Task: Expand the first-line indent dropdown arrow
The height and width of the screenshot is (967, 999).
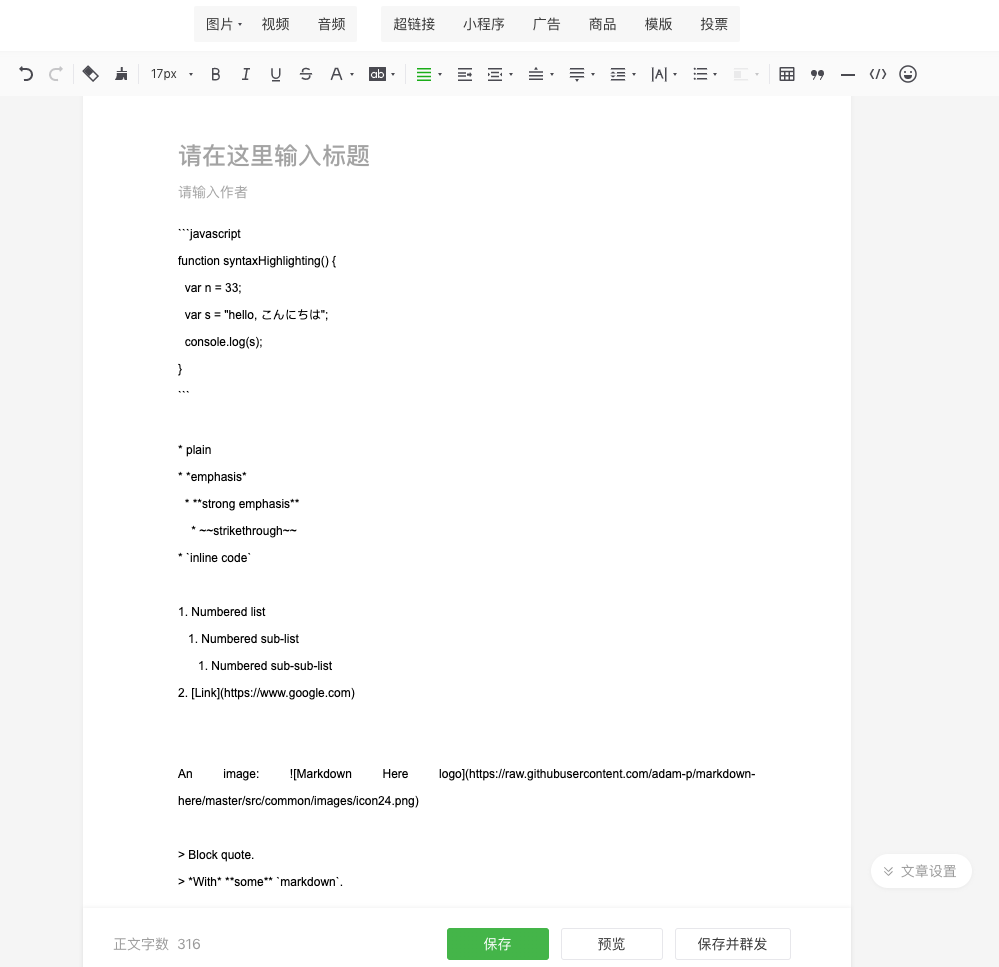Action: (x=511, y=75)
